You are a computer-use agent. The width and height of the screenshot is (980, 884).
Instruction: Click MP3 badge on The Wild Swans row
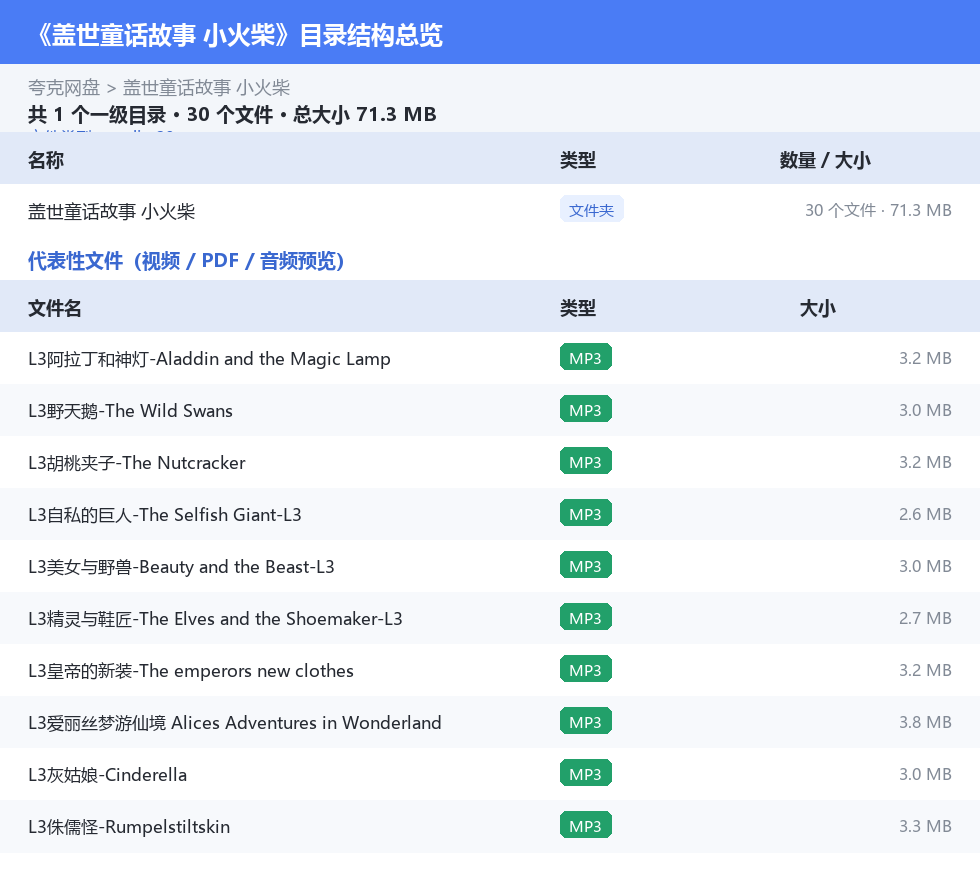(586, 409)
